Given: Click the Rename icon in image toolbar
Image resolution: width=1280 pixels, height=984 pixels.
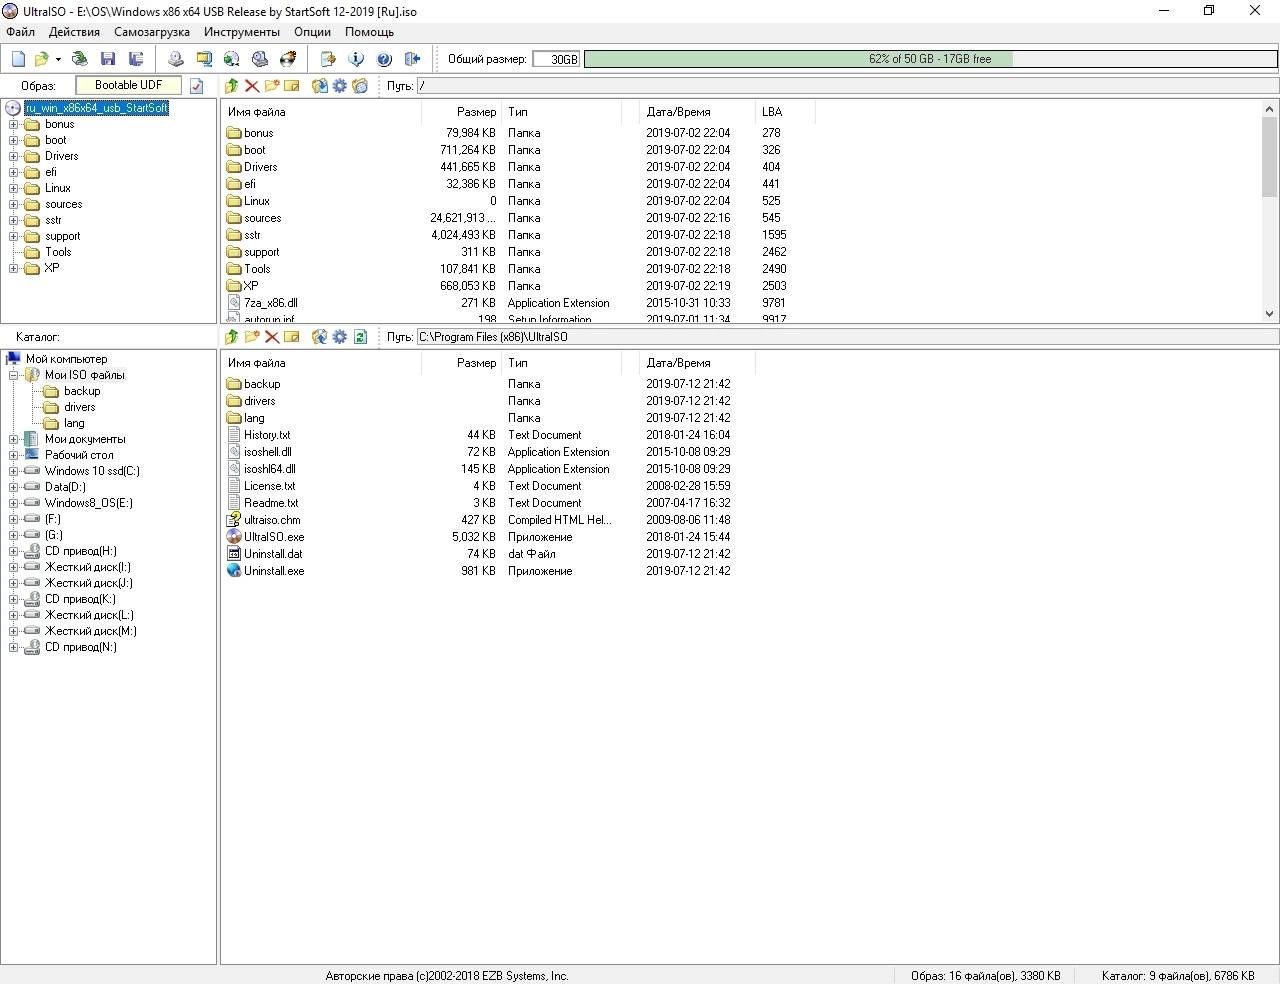Looking at the screenshot, I should click(292, 86).
